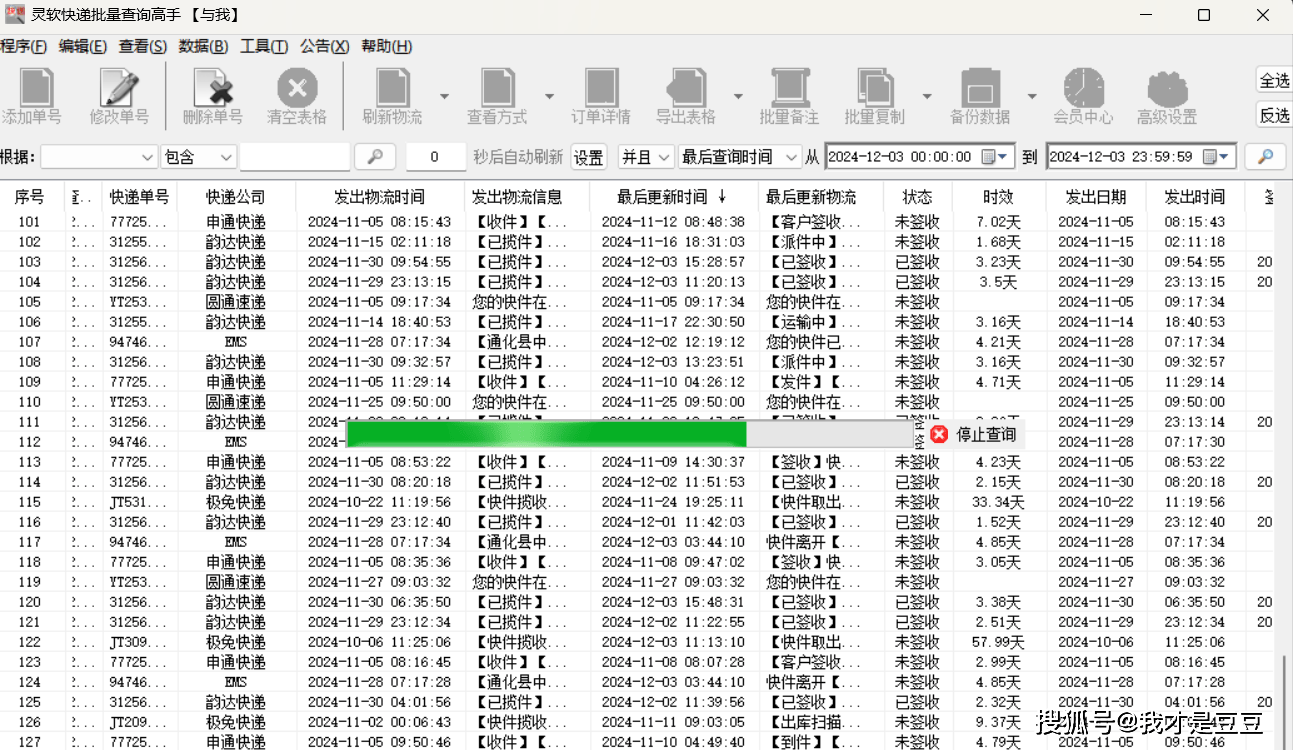Open the 工具(T) menu
The height and width of the screenshot is (750, 1293).
[x=264, y=46]
